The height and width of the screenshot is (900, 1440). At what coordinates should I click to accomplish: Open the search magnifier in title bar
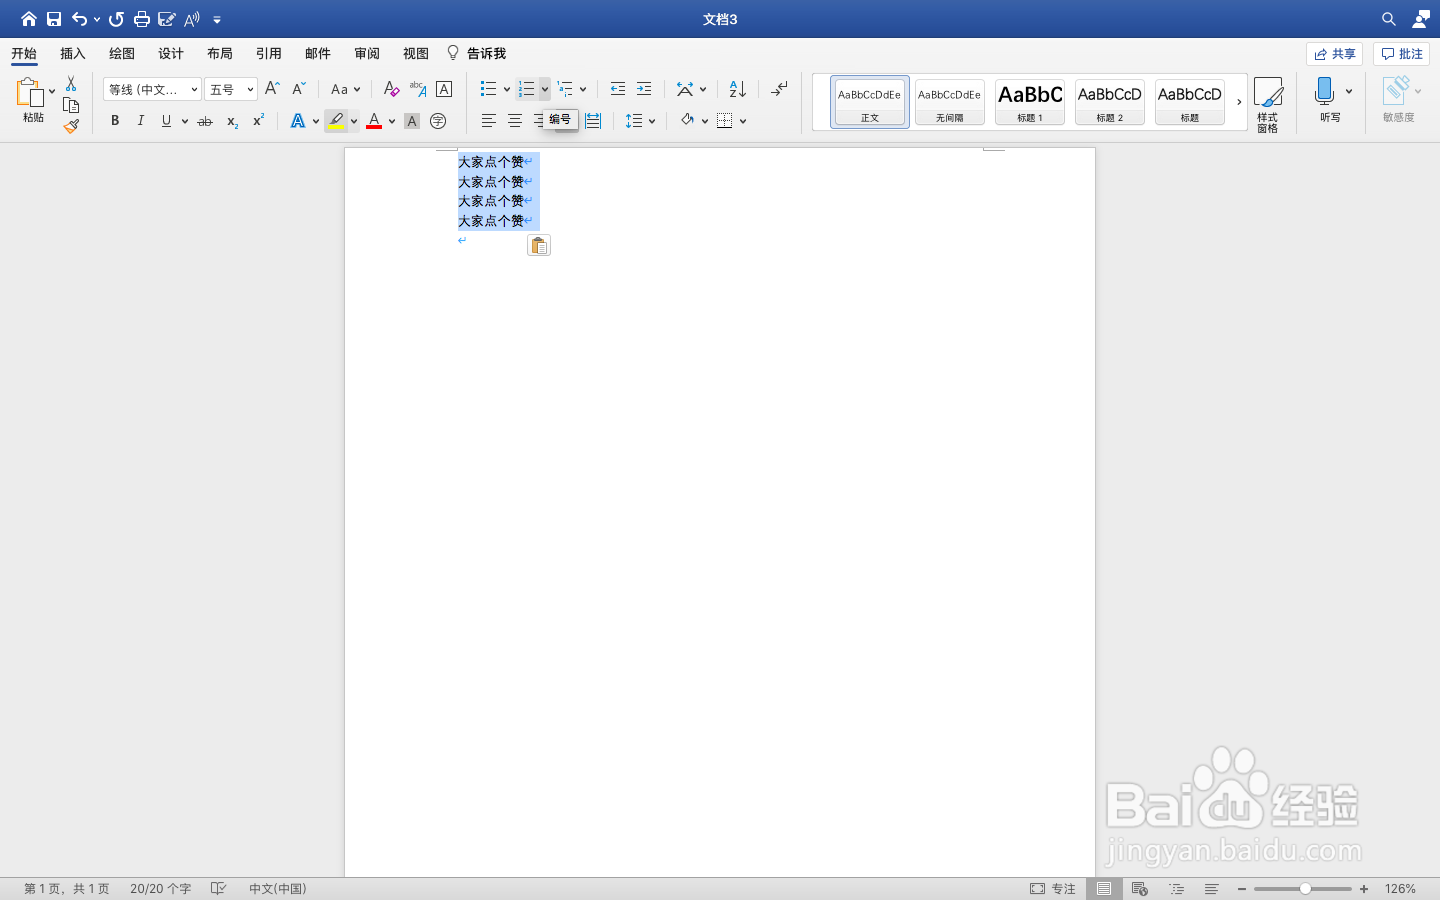[x=1389, y=19]
